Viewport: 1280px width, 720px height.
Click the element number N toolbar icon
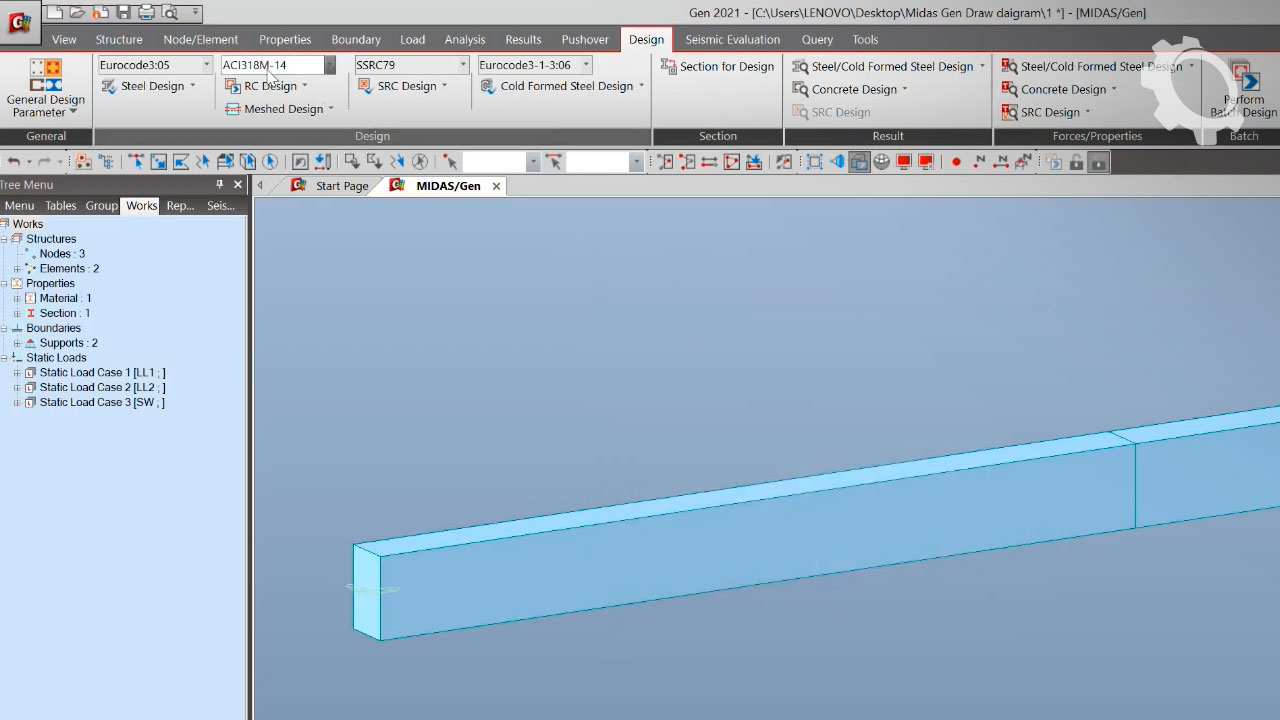(x=1001, y=162)
